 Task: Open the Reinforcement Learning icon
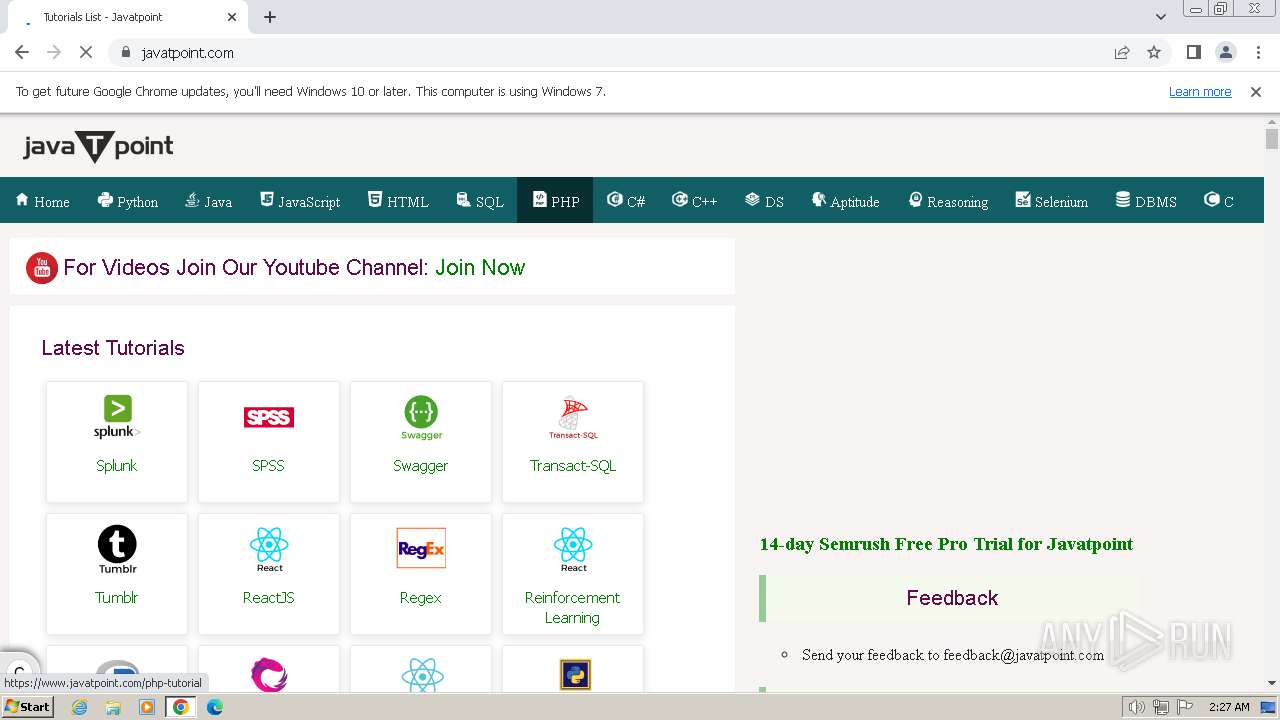click(x=573, y=550)
